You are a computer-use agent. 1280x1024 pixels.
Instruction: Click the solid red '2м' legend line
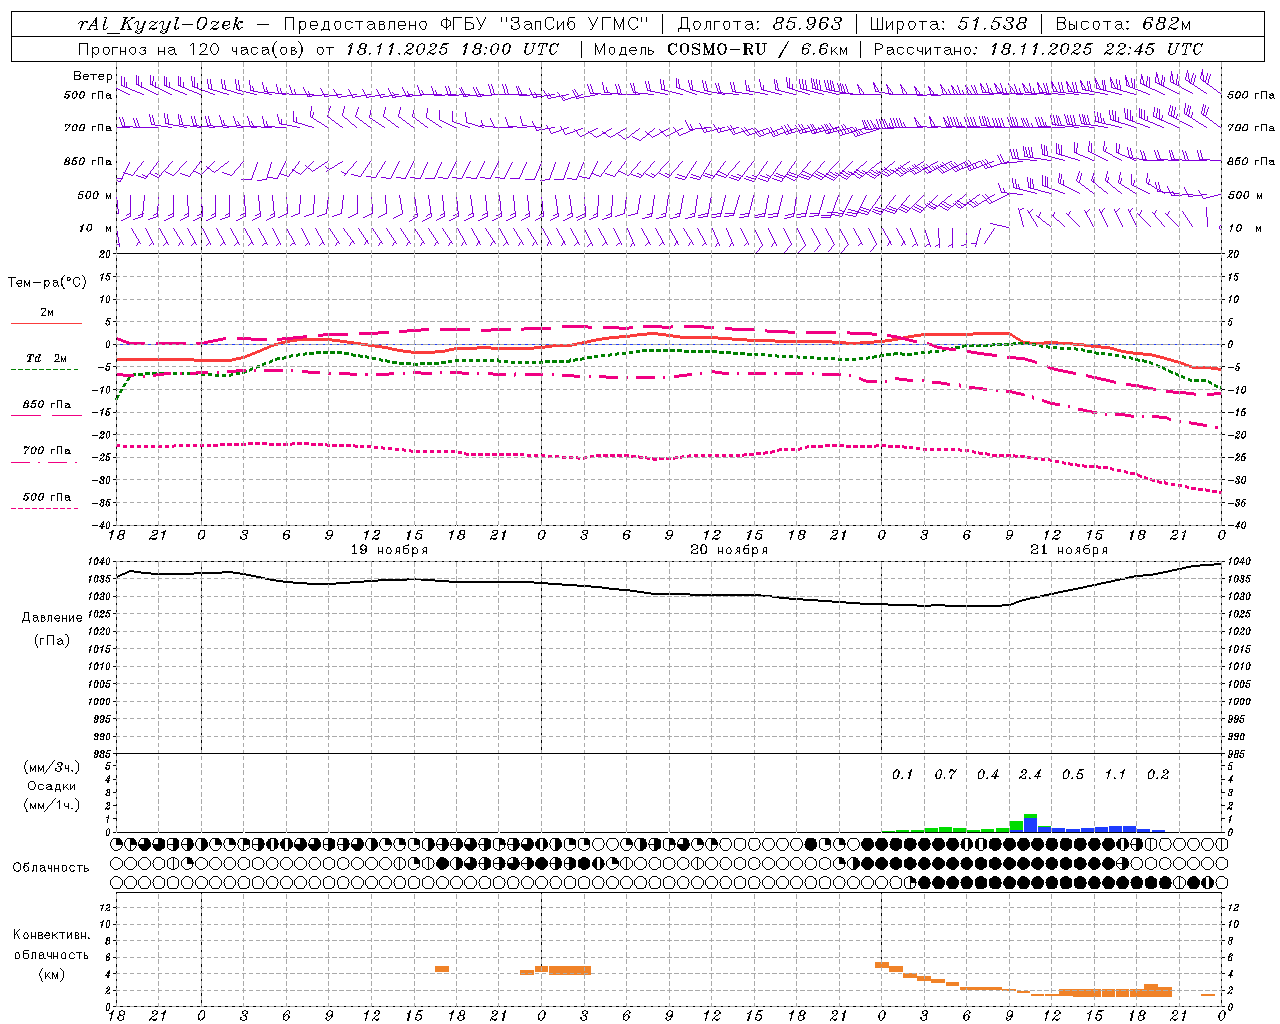(x=46, y=323)
